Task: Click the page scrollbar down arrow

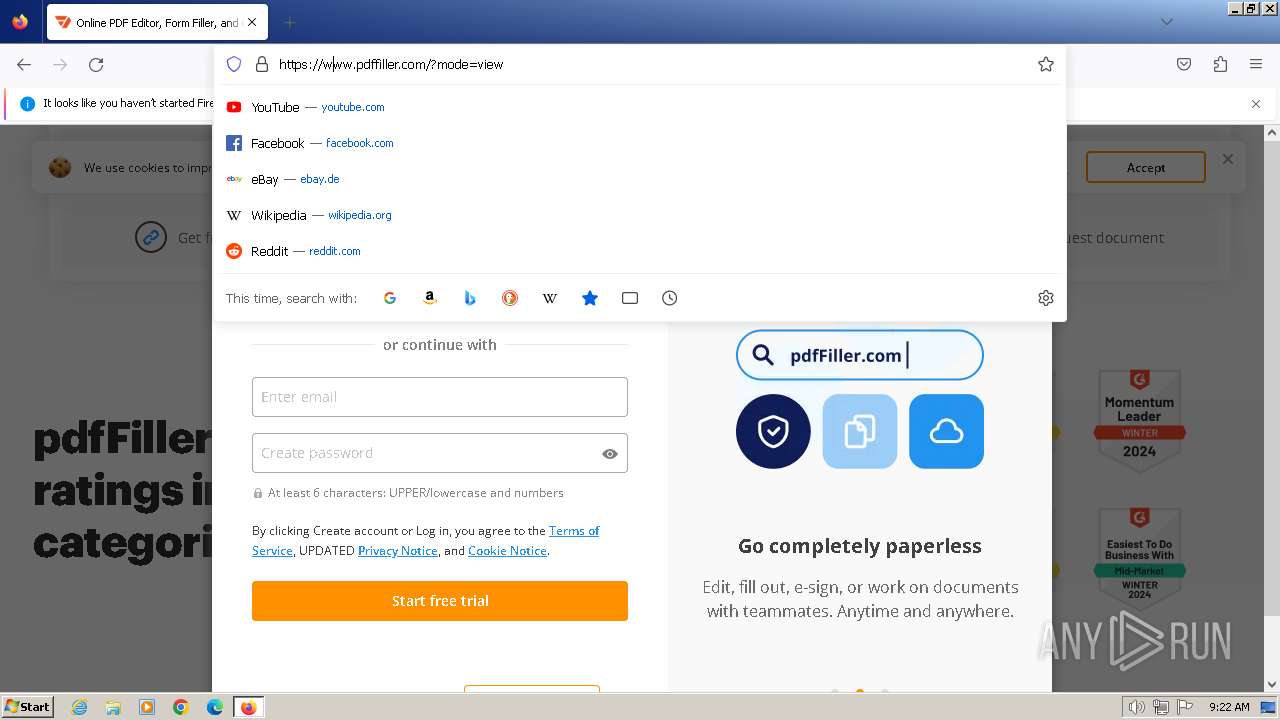Action: (x=1272, y=685)
